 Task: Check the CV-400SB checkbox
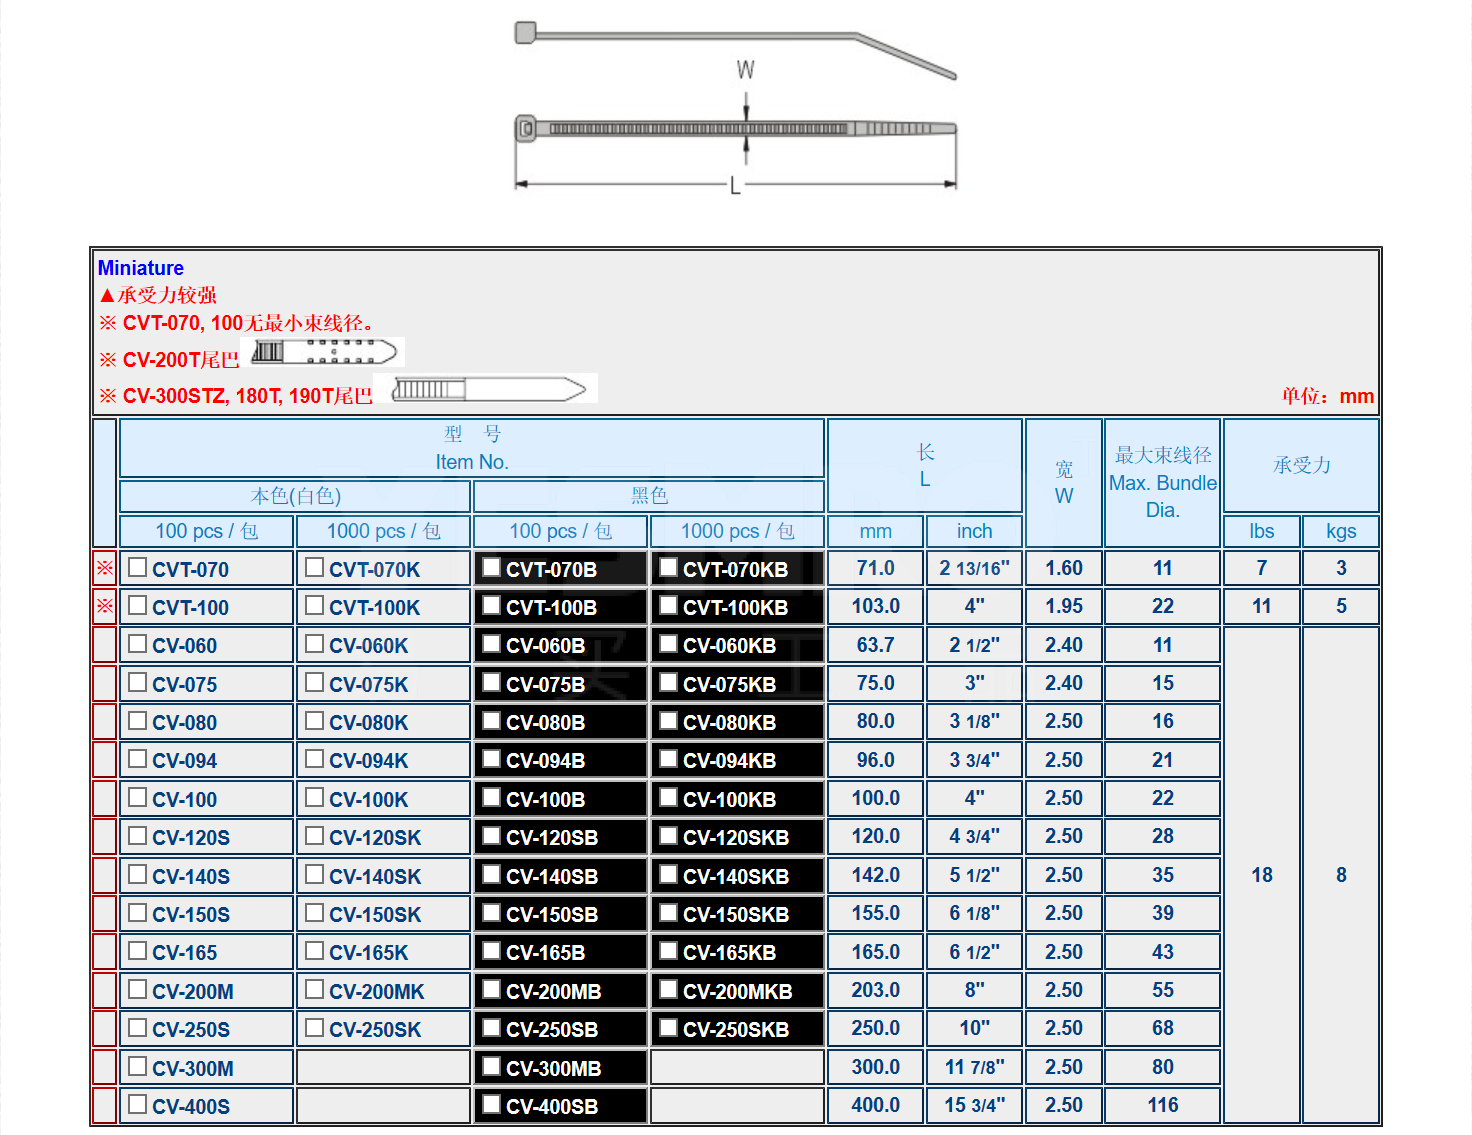pos(492,1104)
